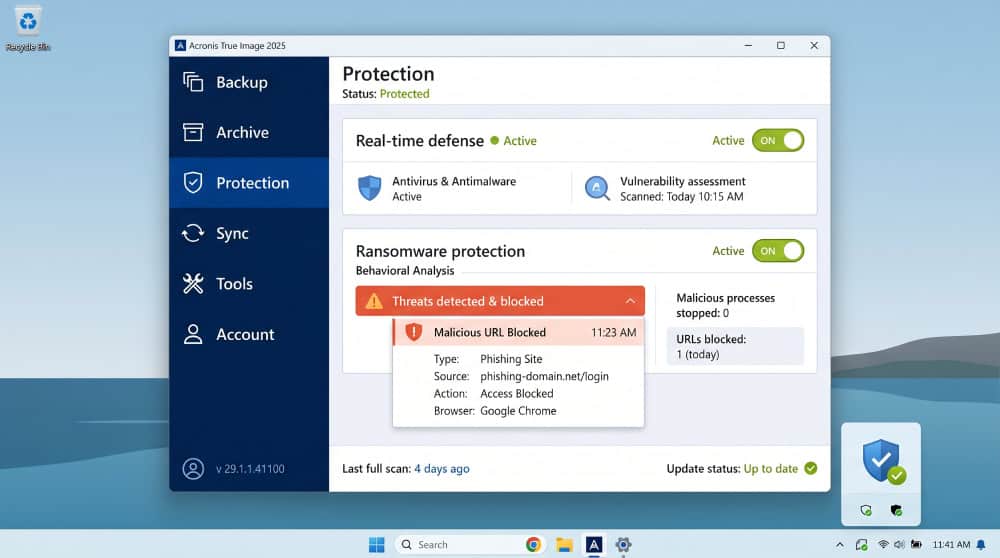
Task: Click the dark shield icon in tray popup
Action: [896, 510]
